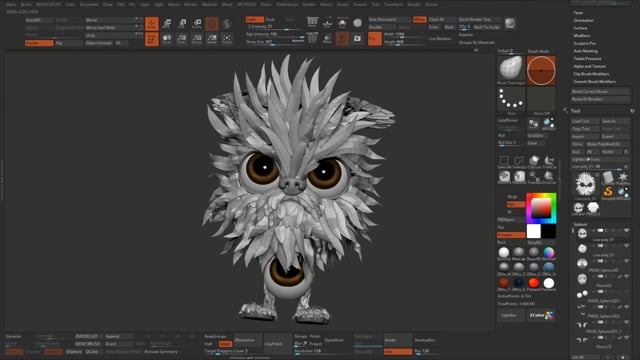The image size is (640, 360).
Task: Click the ZRemesher button
Action: pyautogui.click(x=247, y=340)
